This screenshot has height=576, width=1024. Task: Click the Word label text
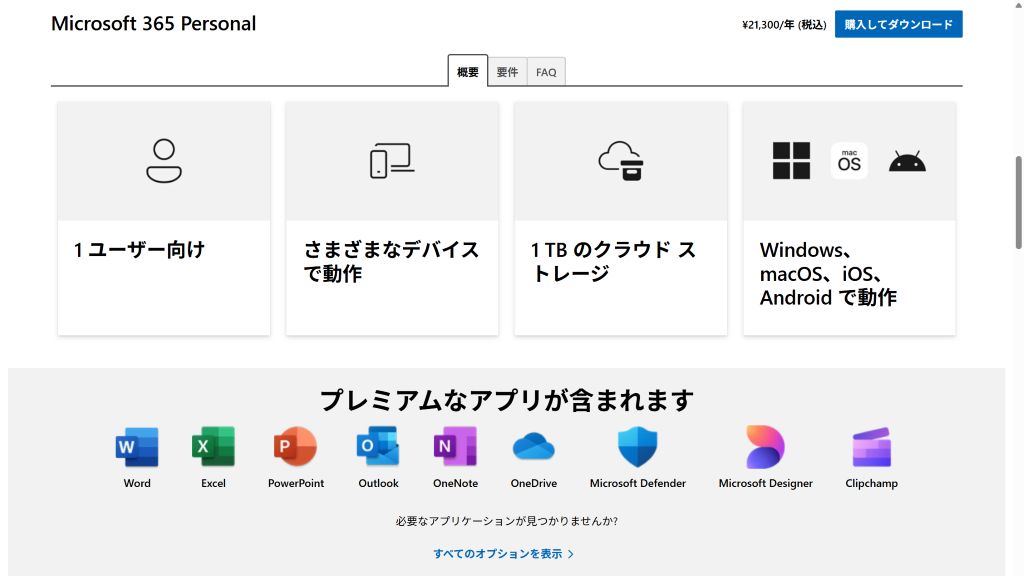[x=137, y=483]
